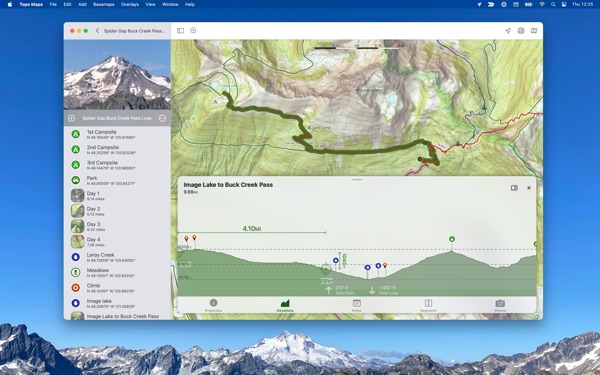600x375 pixels.
Task: Toggle the sidebar with the toolbar sidebar icon
Action: click(181, 31)
